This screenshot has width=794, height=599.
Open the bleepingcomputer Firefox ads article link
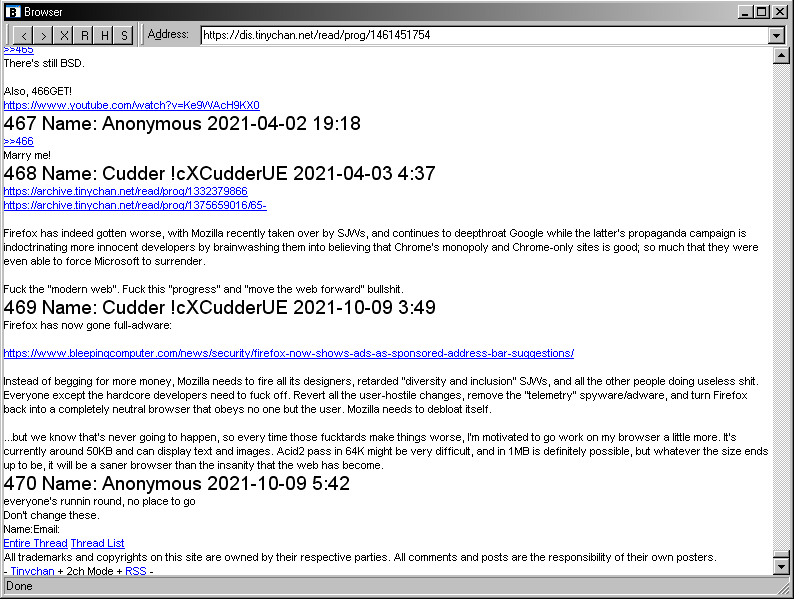pos(289,353)
